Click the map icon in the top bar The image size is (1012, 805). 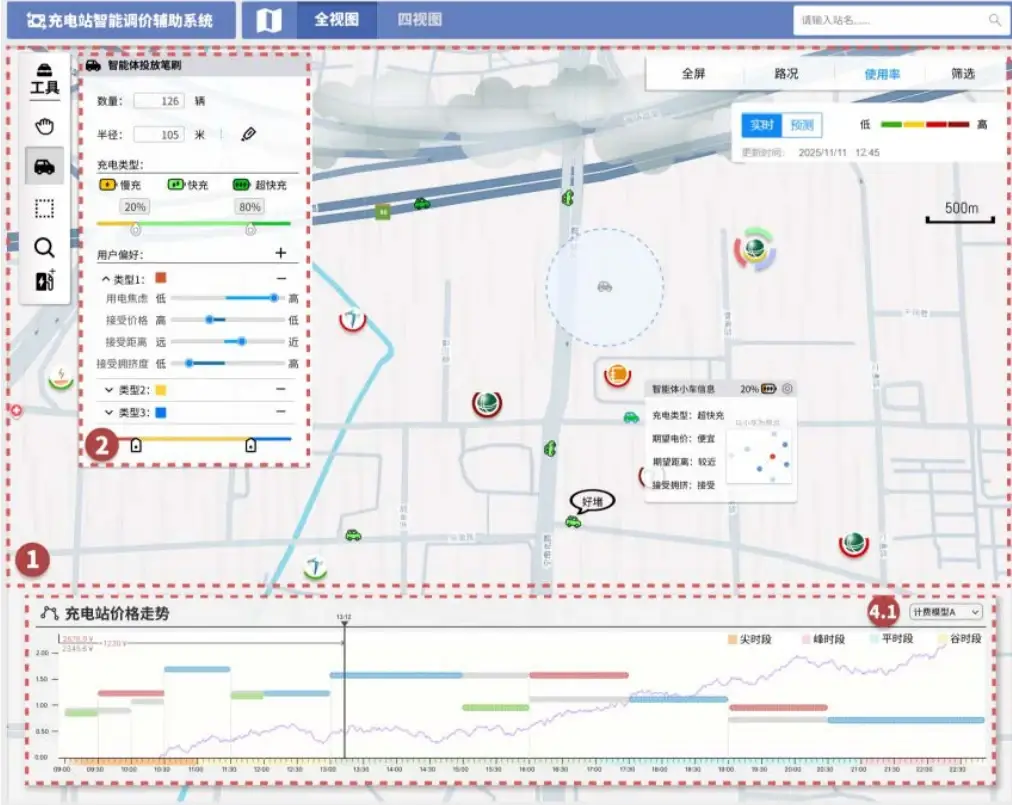[268, 20]
